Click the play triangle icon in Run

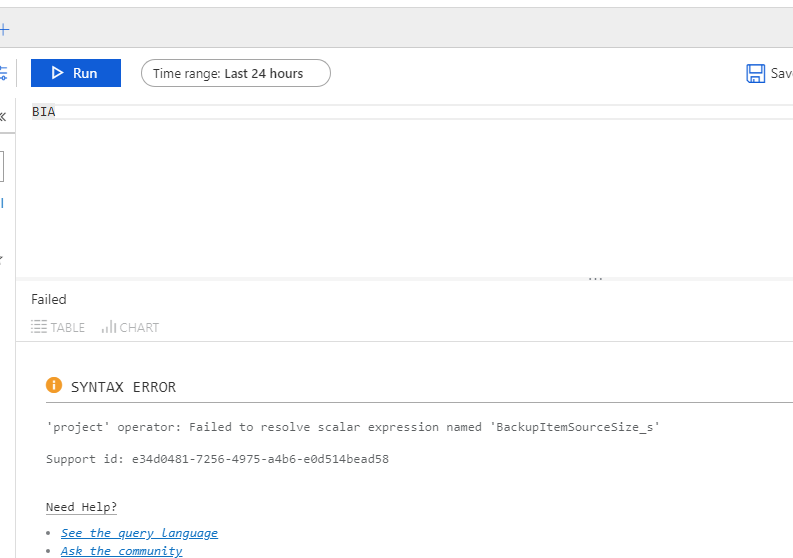tap(58, 73)
